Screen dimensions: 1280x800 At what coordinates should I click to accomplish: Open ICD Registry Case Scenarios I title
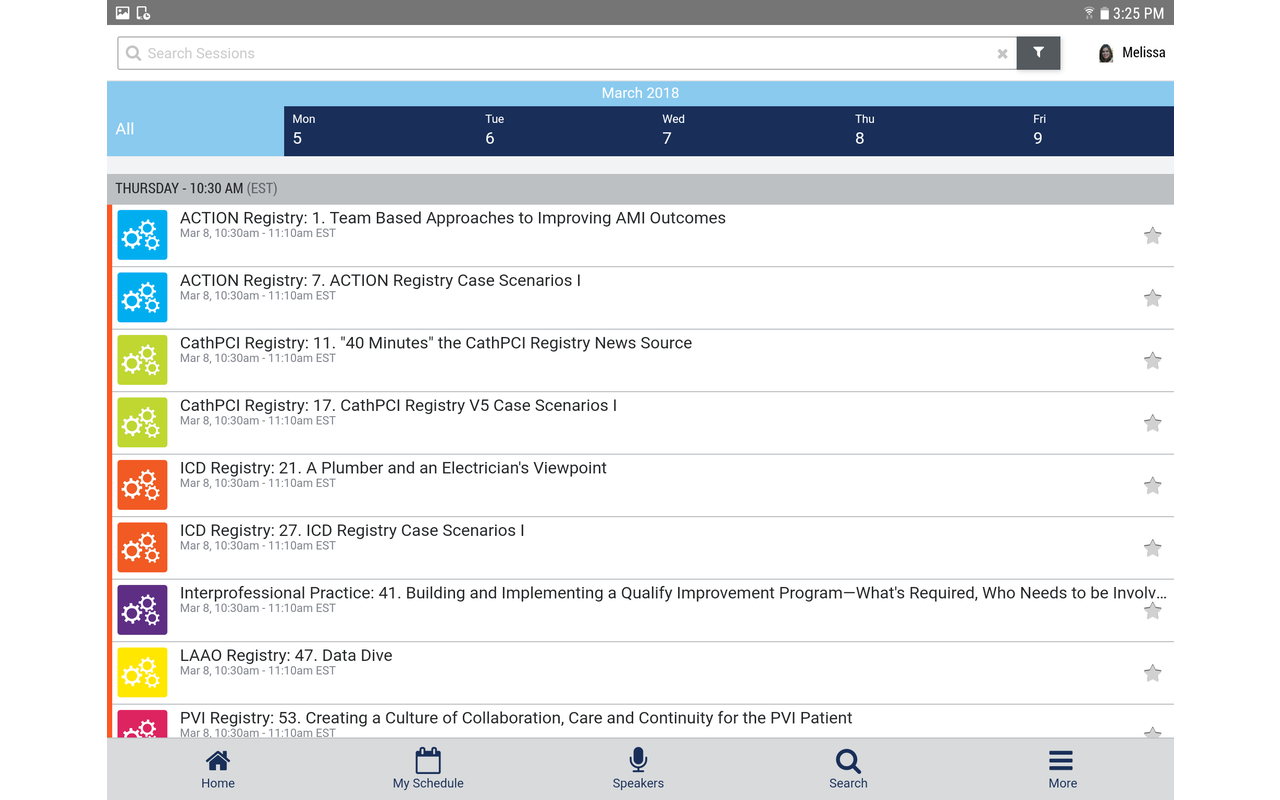(352, 531)
